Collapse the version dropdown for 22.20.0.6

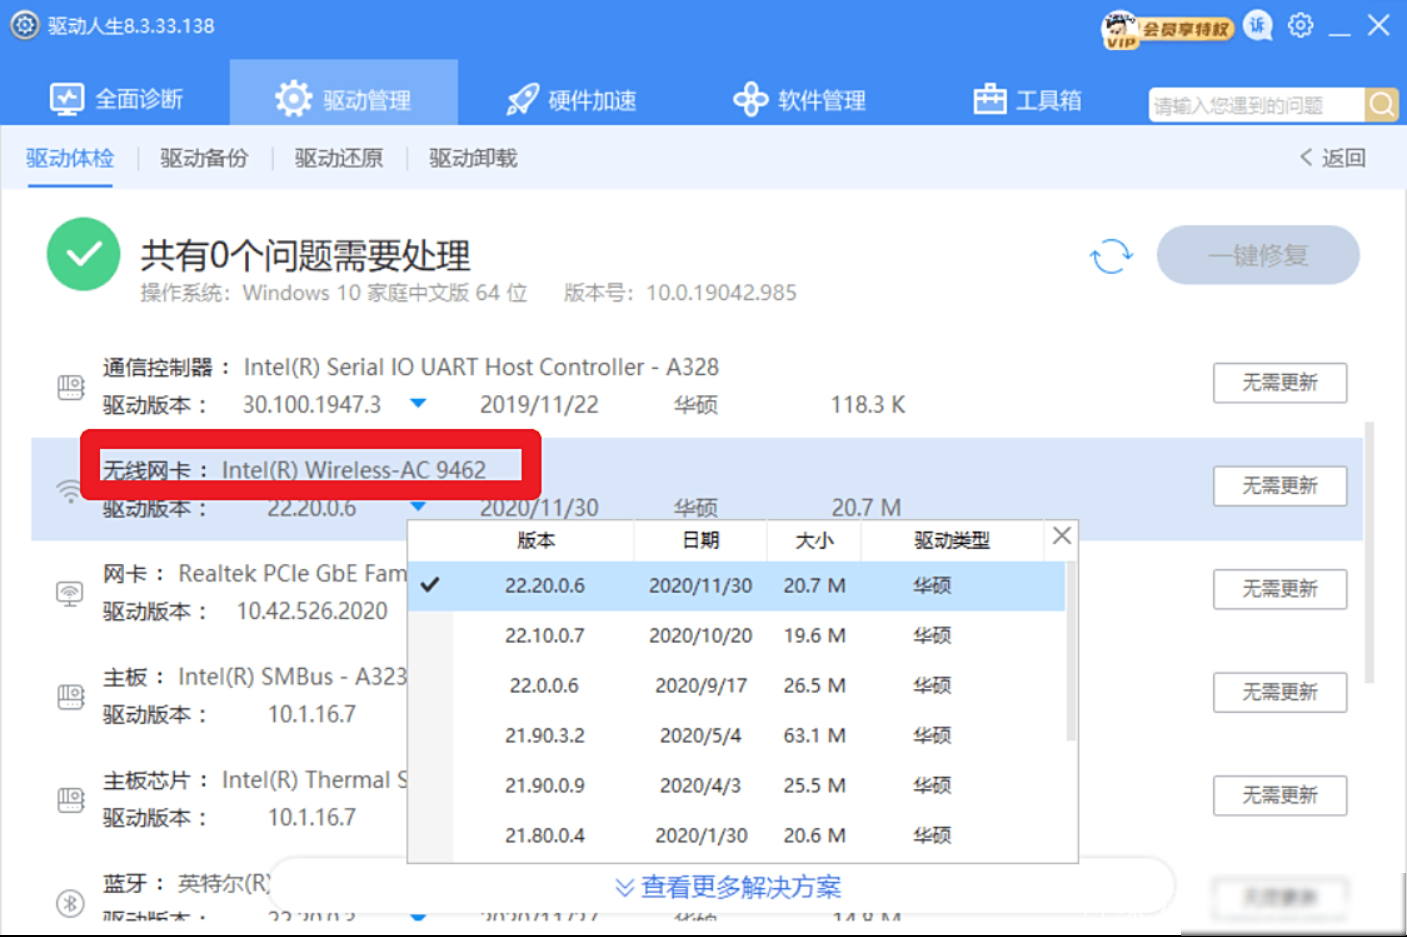coord(418,506)
